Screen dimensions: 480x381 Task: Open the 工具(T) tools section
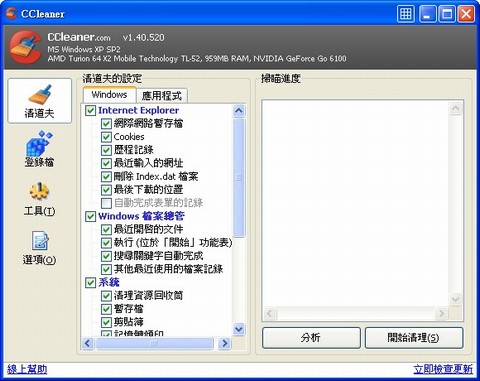pyautogui.click(x=39, y=199)
